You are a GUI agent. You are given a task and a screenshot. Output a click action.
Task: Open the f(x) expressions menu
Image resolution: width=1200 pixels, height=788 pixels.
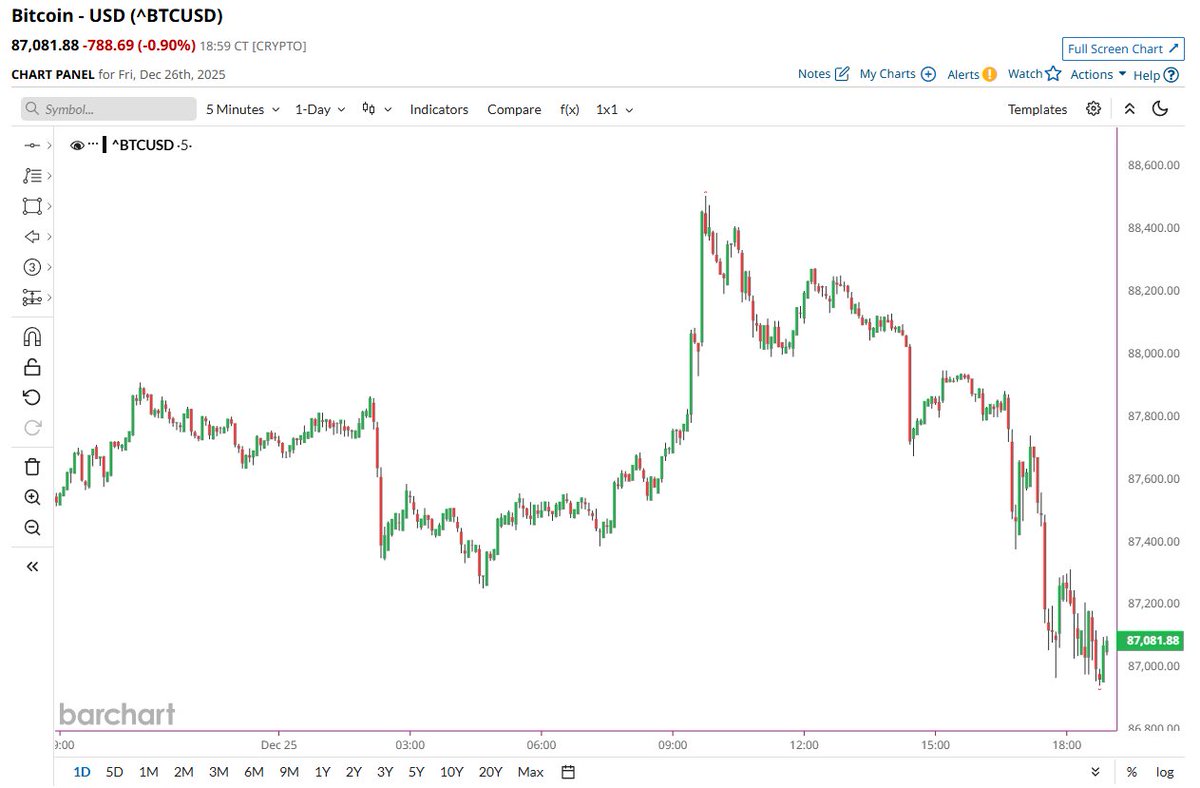(x=569, y=109)
